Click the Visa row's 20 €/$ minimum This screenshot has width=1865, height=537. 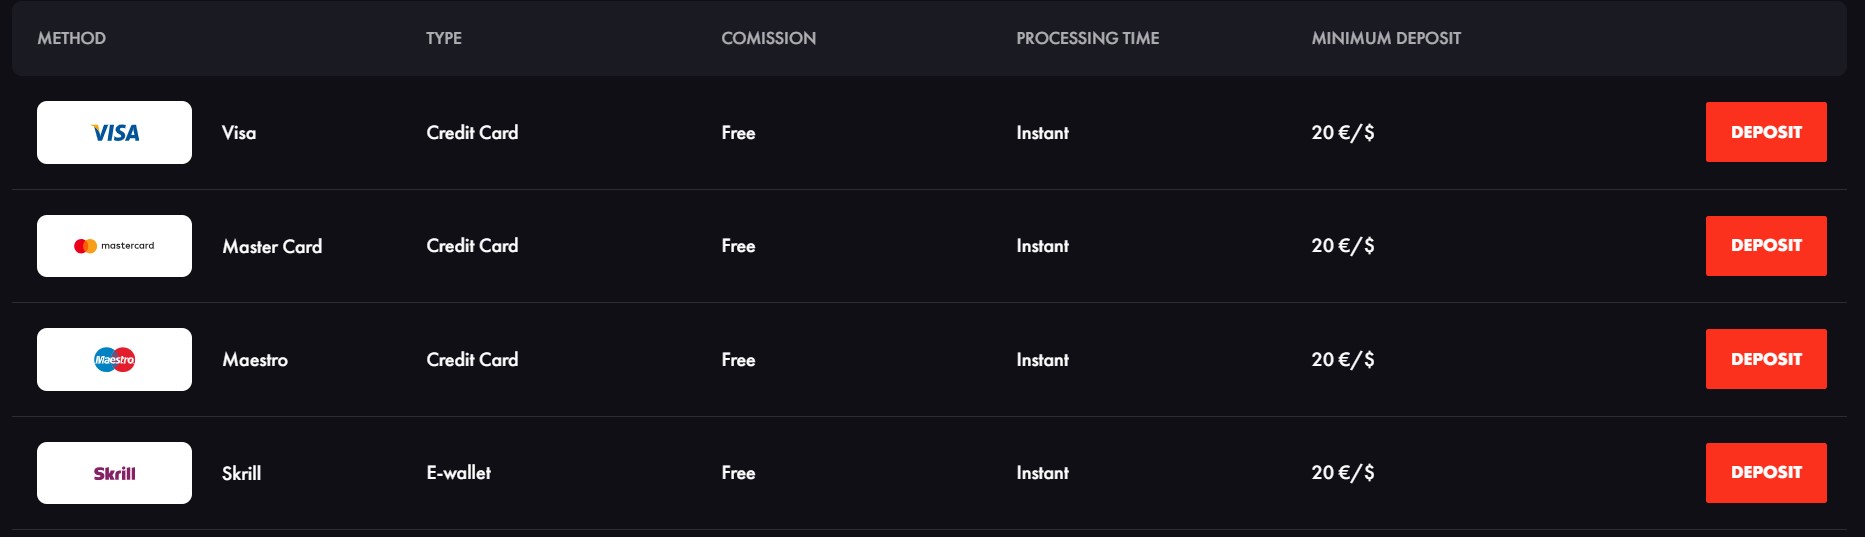(x=1342, y=133)
